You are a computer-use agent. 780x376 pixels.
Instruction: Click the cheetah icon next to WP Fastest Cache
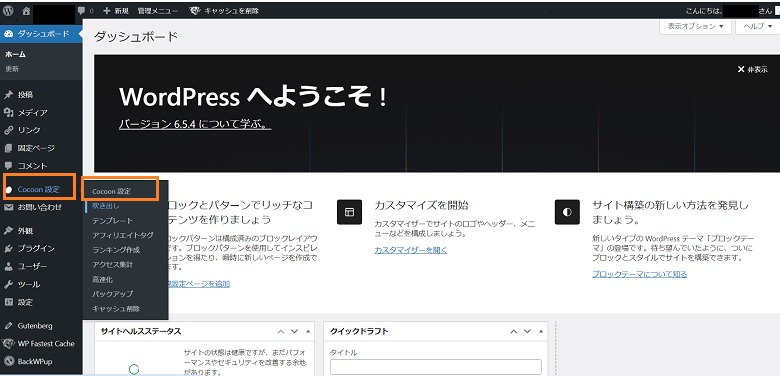tap(8, 344)
